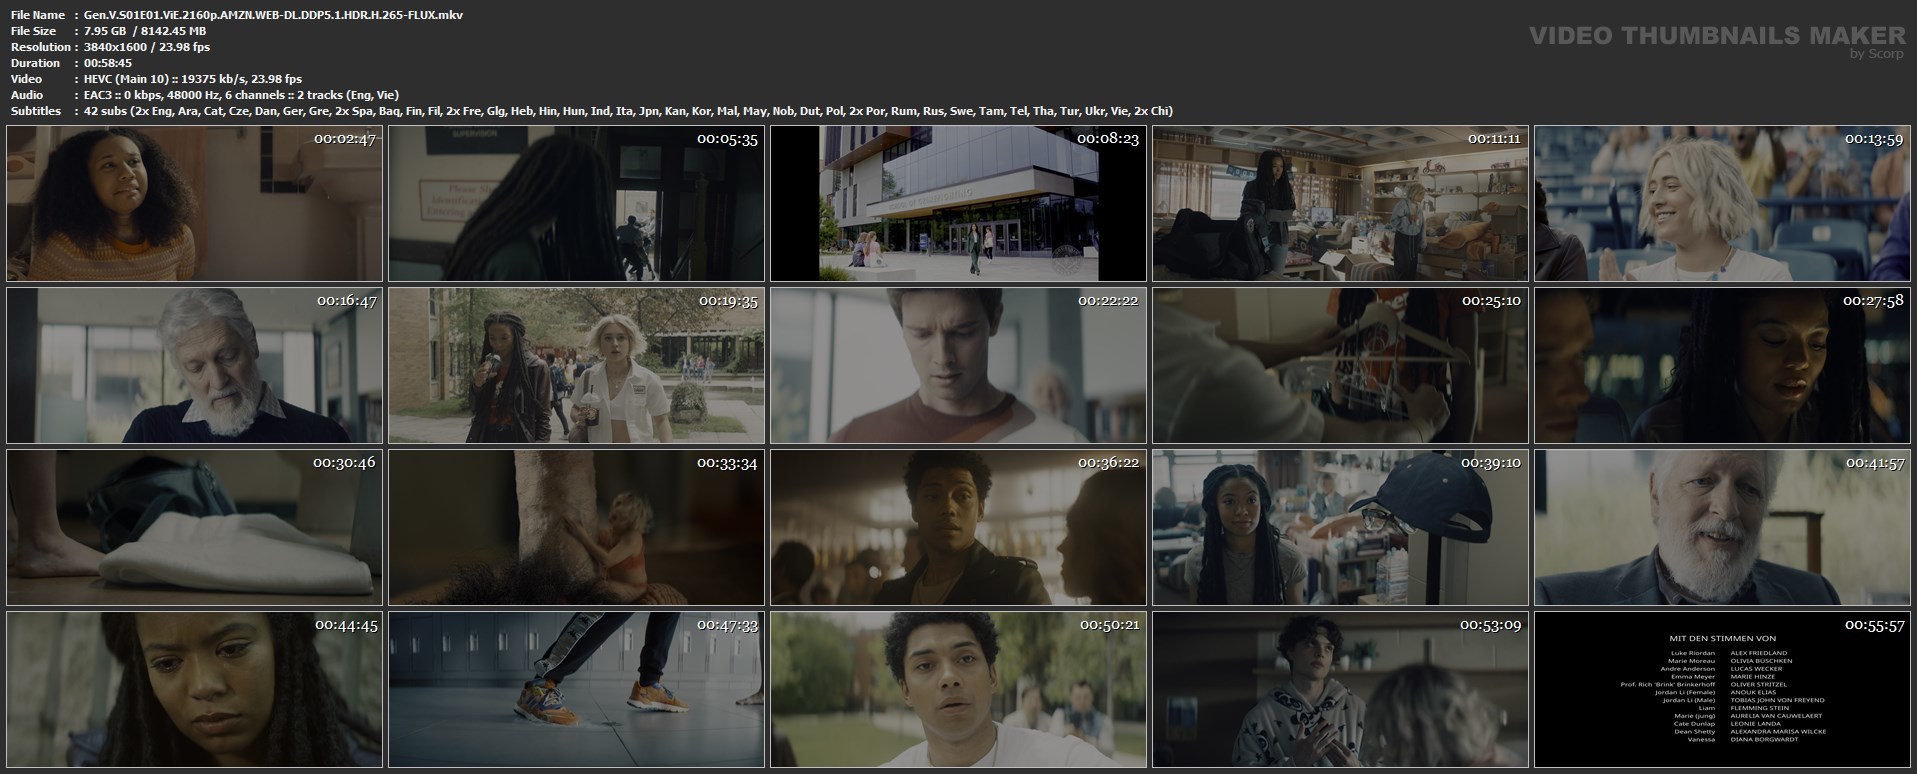The image size is (1917, 774).
Task: Open the thumbnail at 00:27:58
Action: click(x=1722, y=365)
